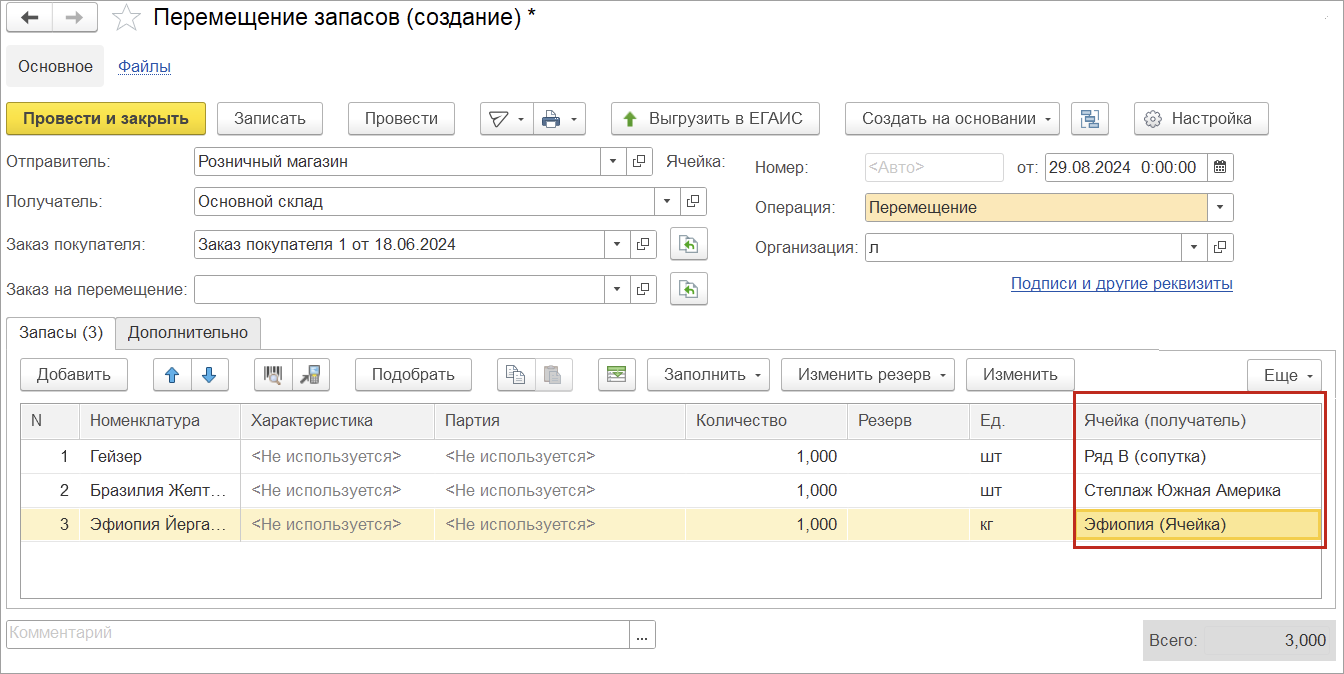Open the comment editor with ellipsis button
The height and width of the screenshot is (674, 1344).
pos(642,634)
